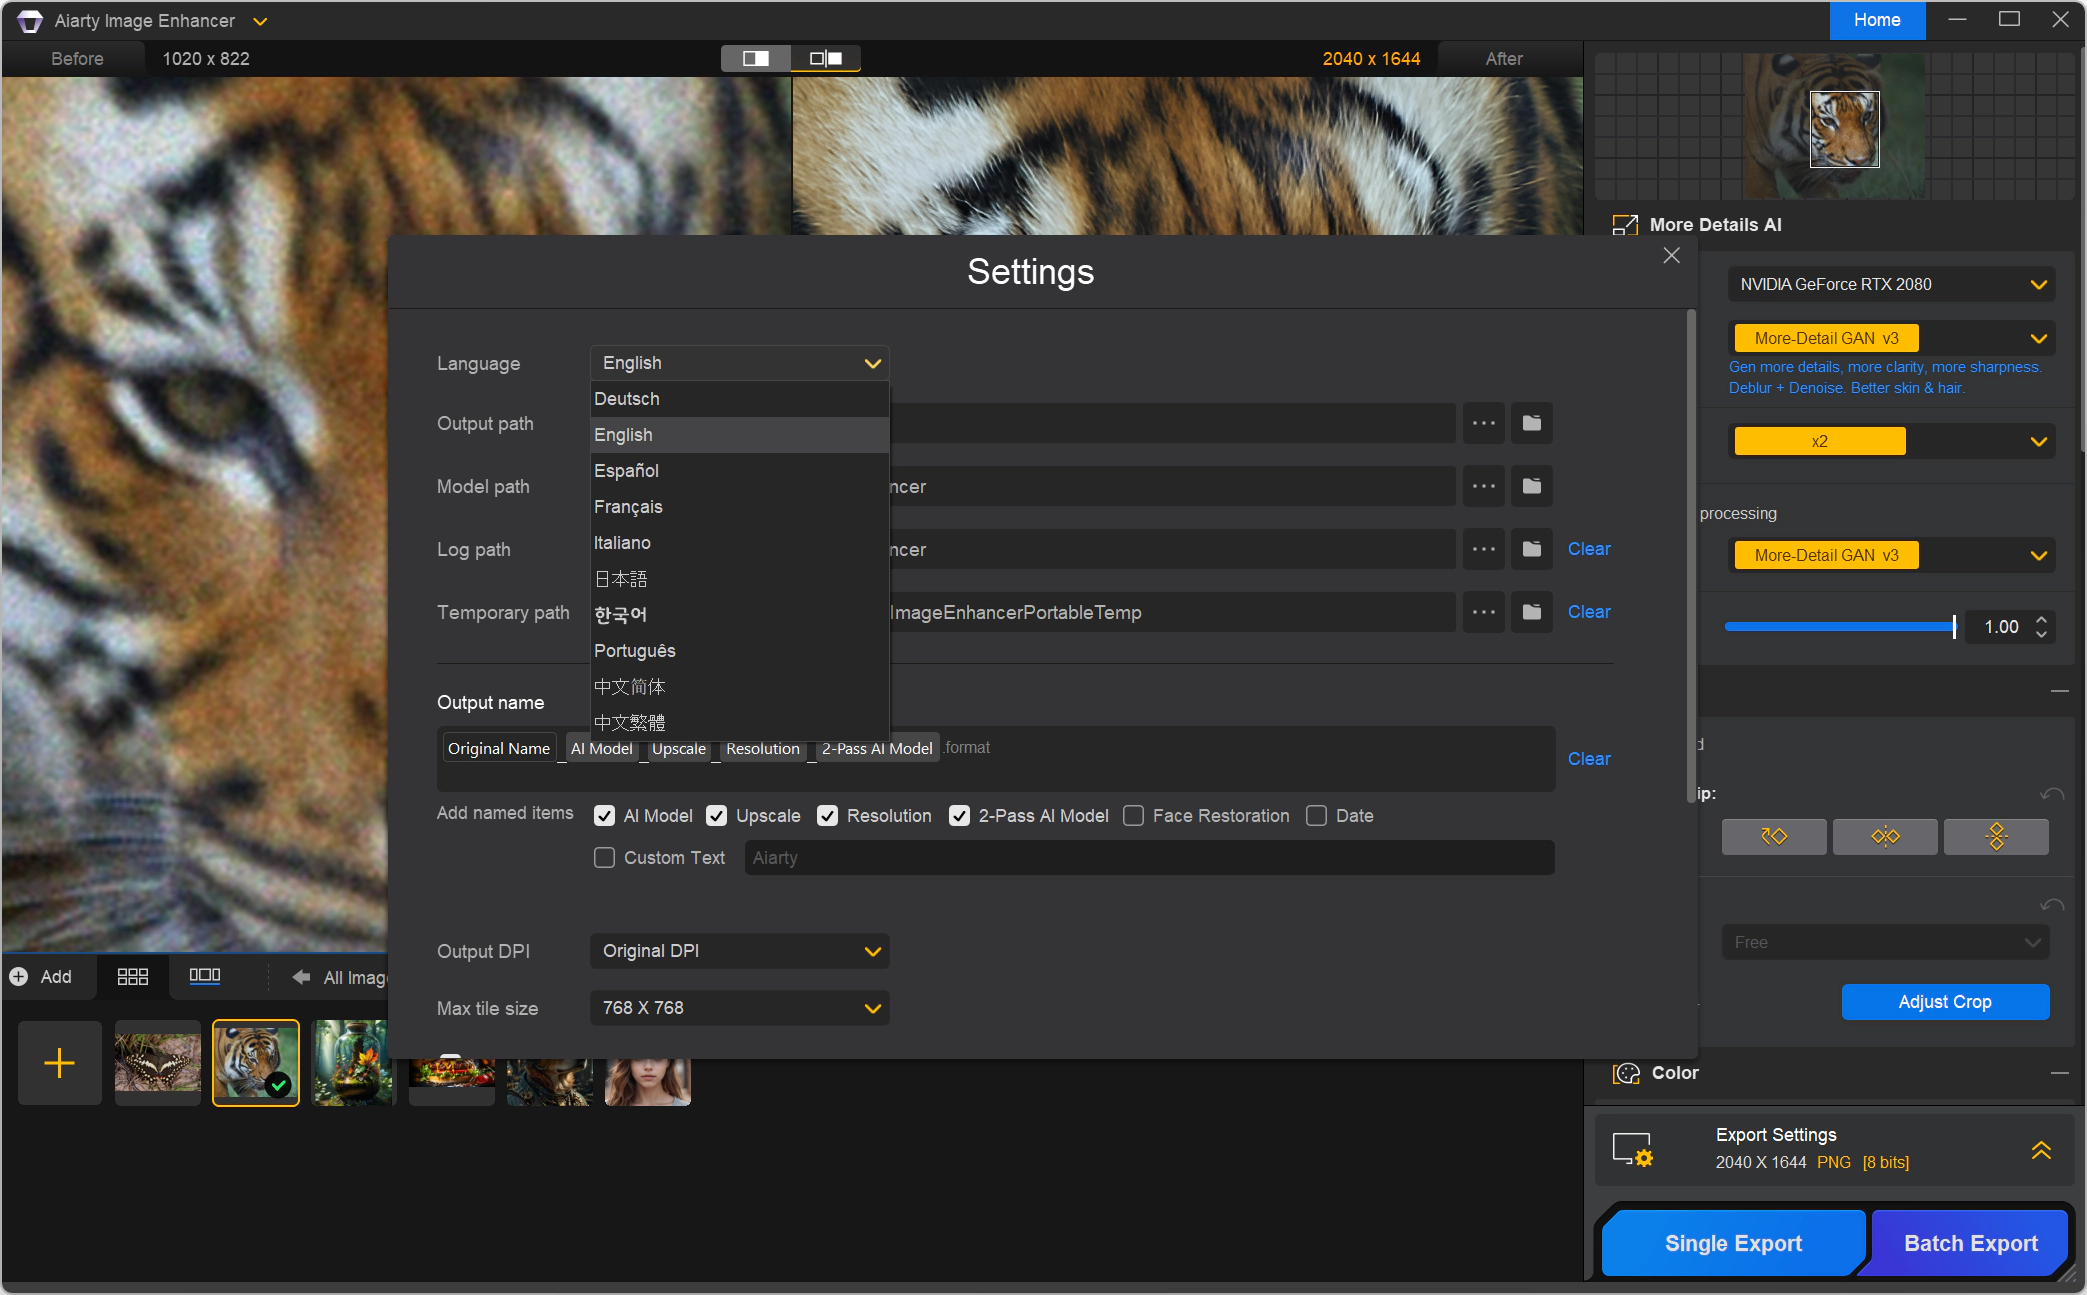Click horizontal flip icon
The height and width of the screenshot is (1295, 2087).
pyautogui.click(x=1885, y=836)
